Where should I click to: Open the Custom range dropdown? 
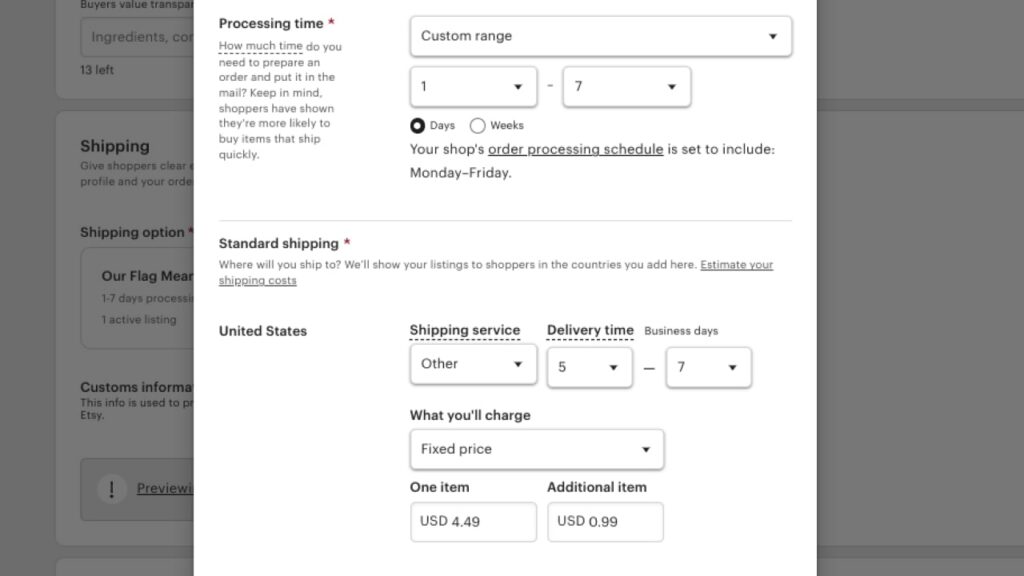[x=600, y=35]
